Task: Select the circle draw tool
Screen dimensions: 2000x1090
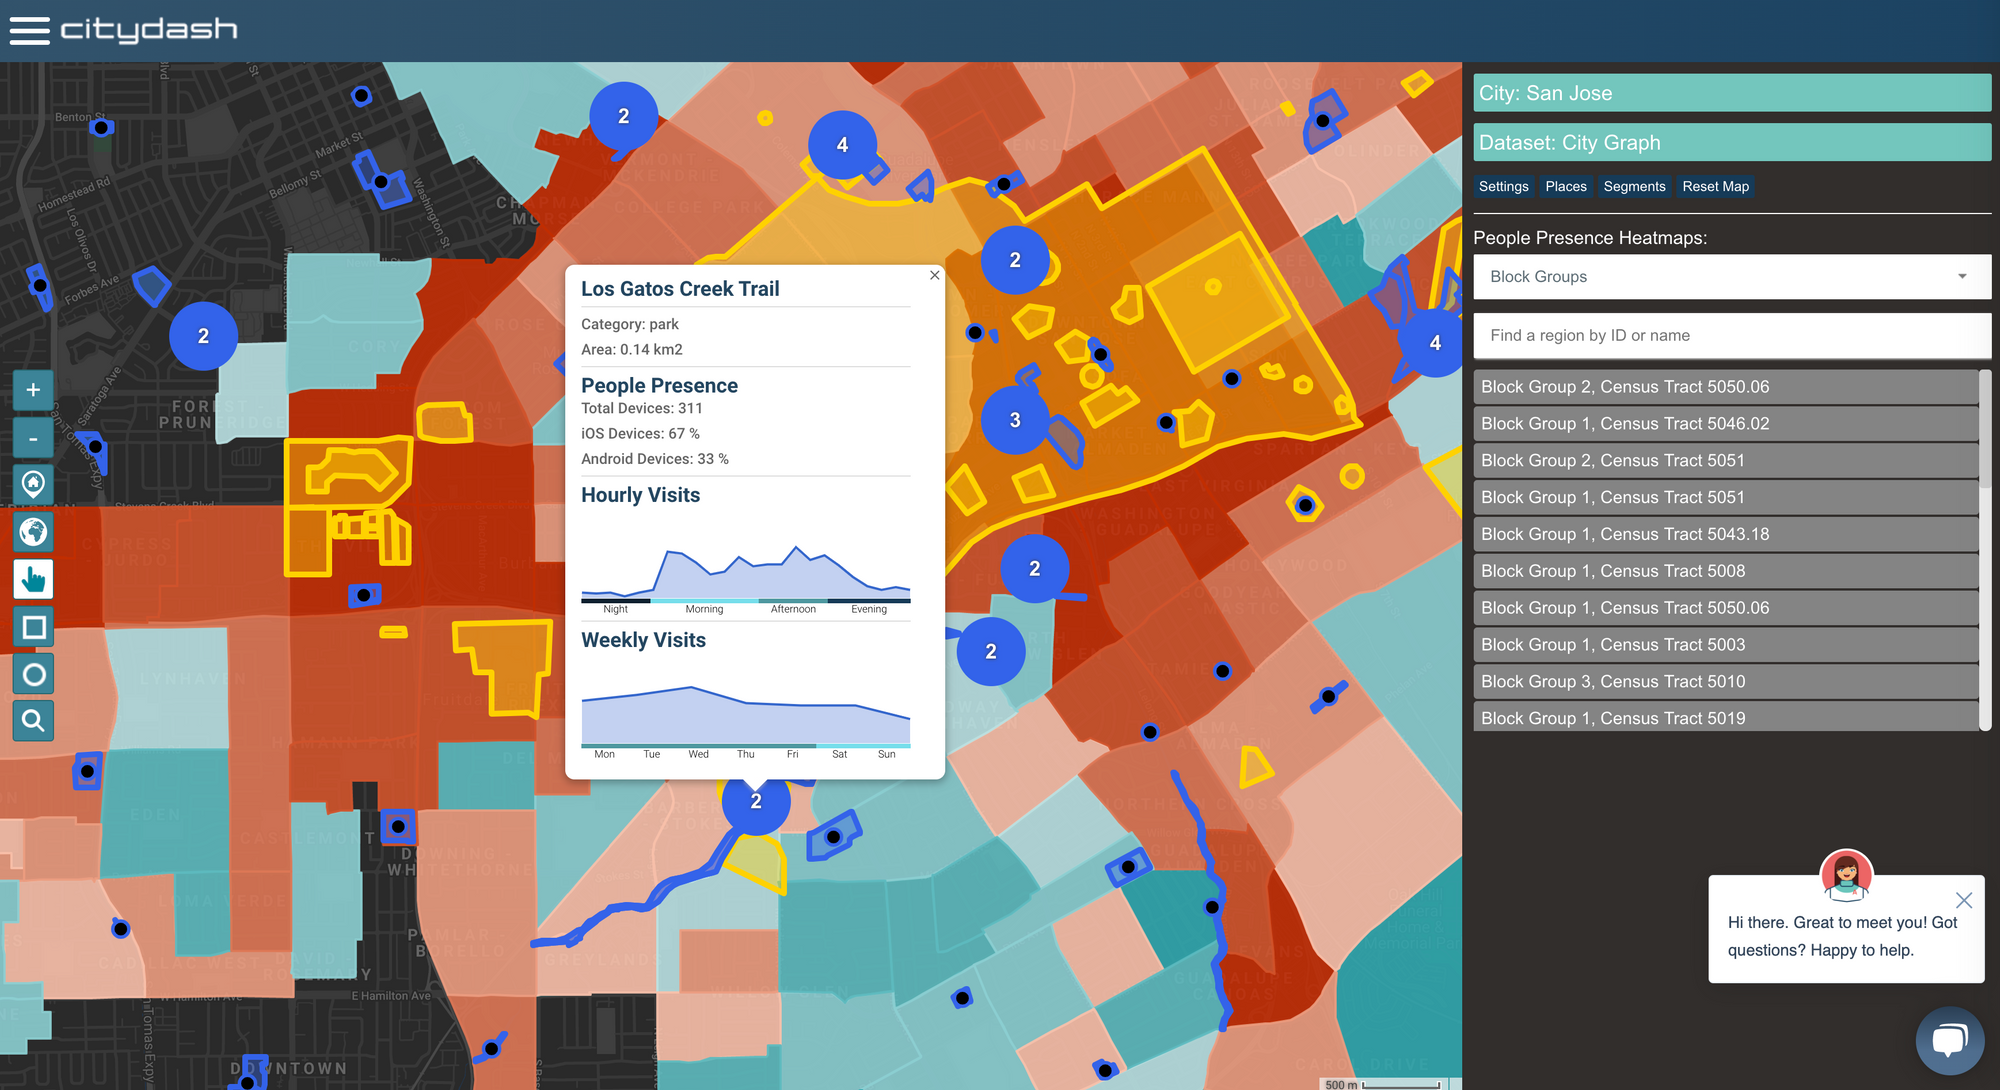Action: pos(33,674)
